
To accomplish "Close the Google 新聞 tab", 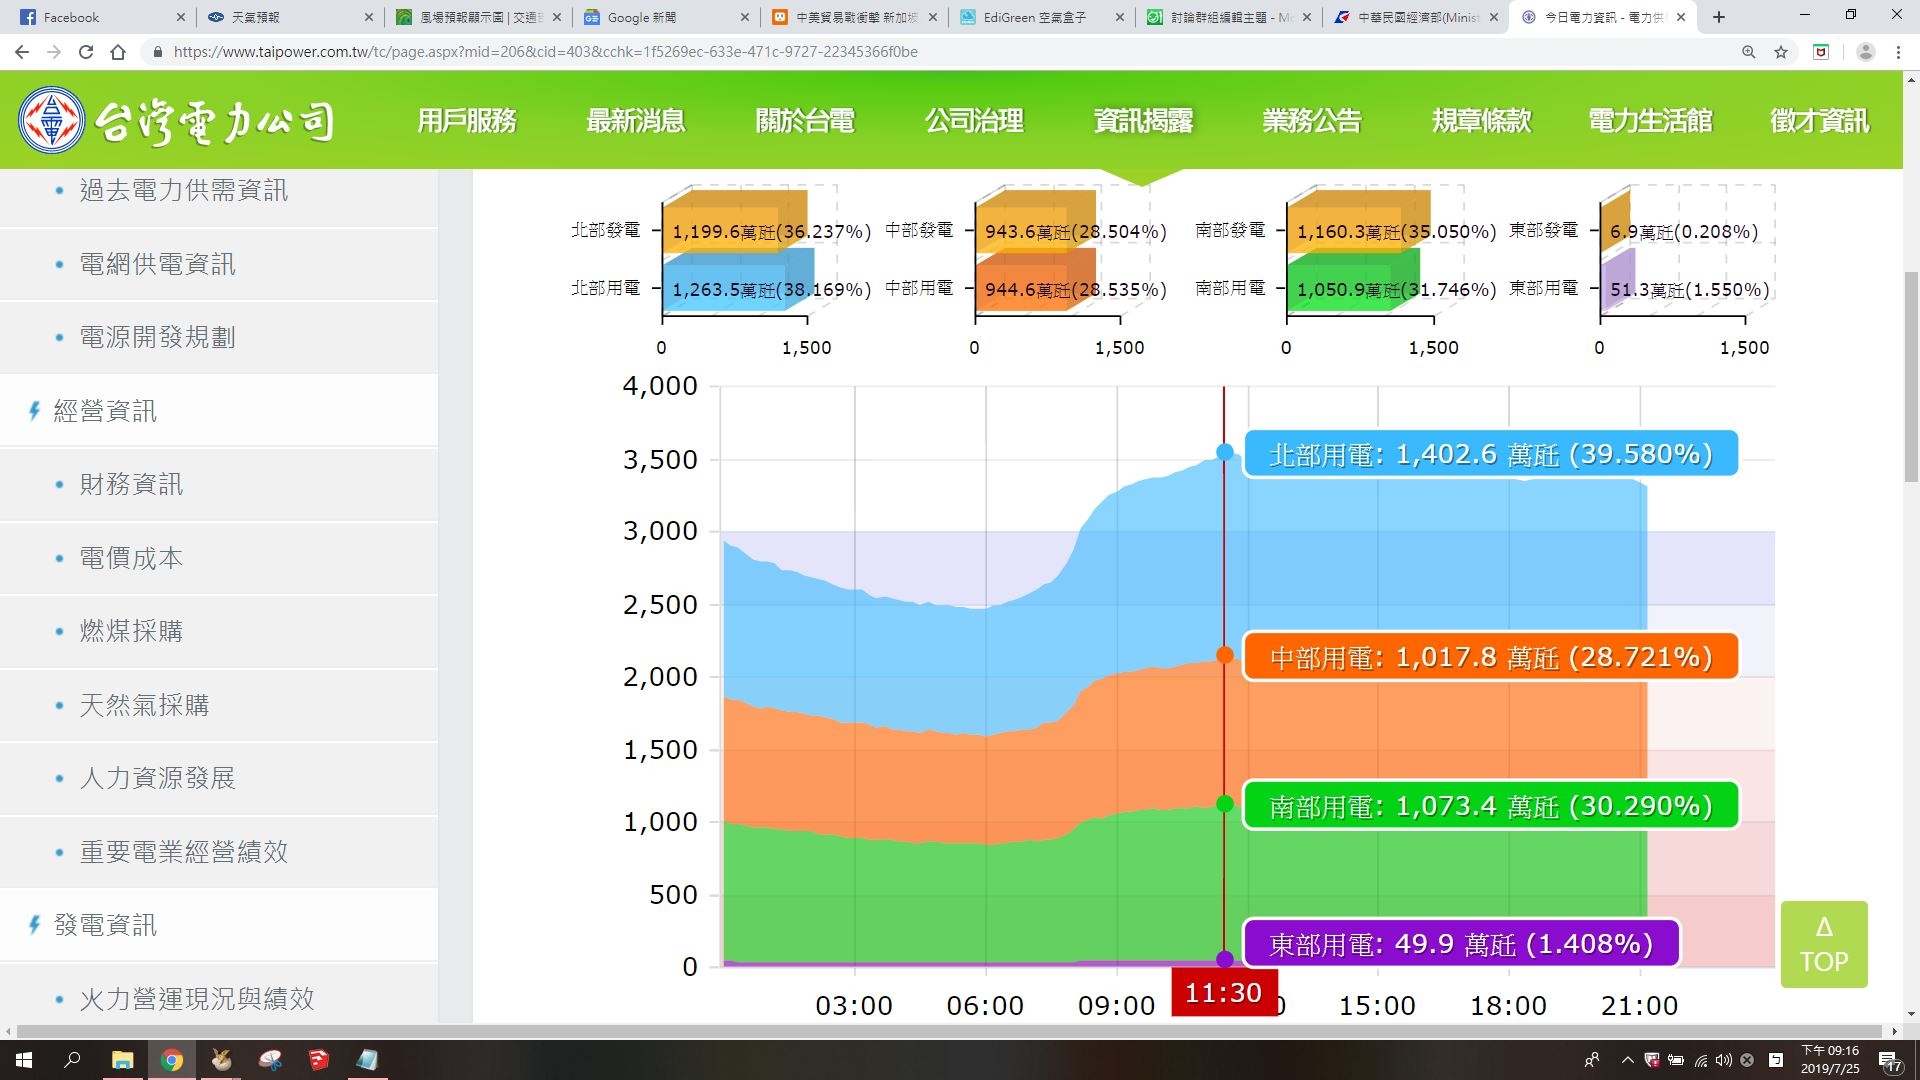I will pos(745,17).
